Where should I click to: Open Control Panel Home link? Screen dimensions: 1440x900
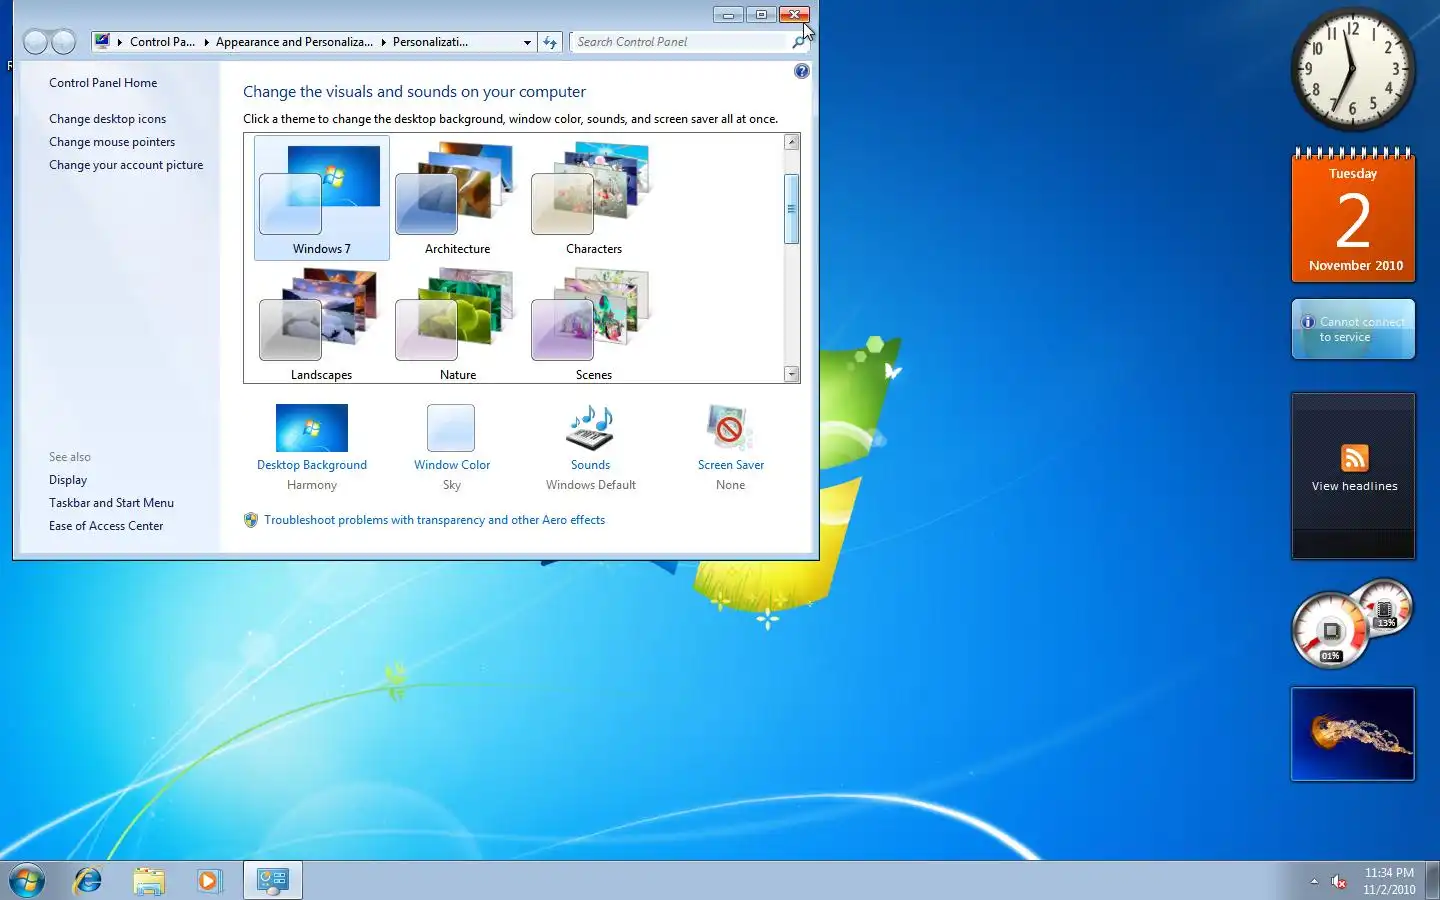coord(103,83)
